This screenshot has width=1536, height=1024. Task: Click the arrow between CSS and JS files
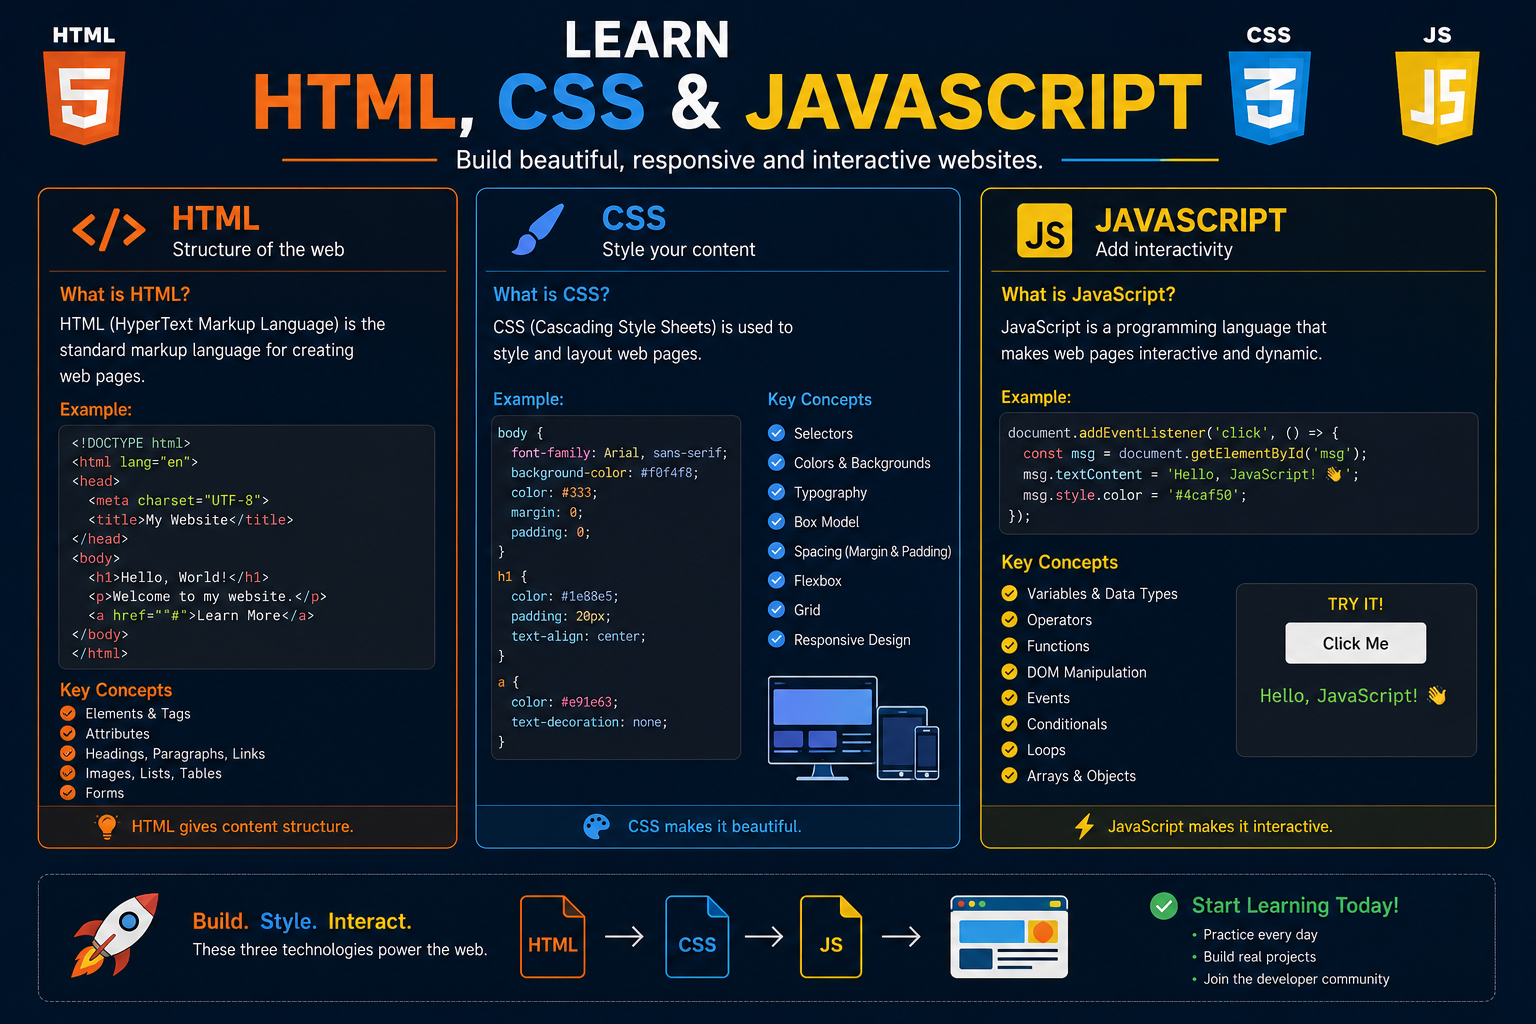coord(764,937)
